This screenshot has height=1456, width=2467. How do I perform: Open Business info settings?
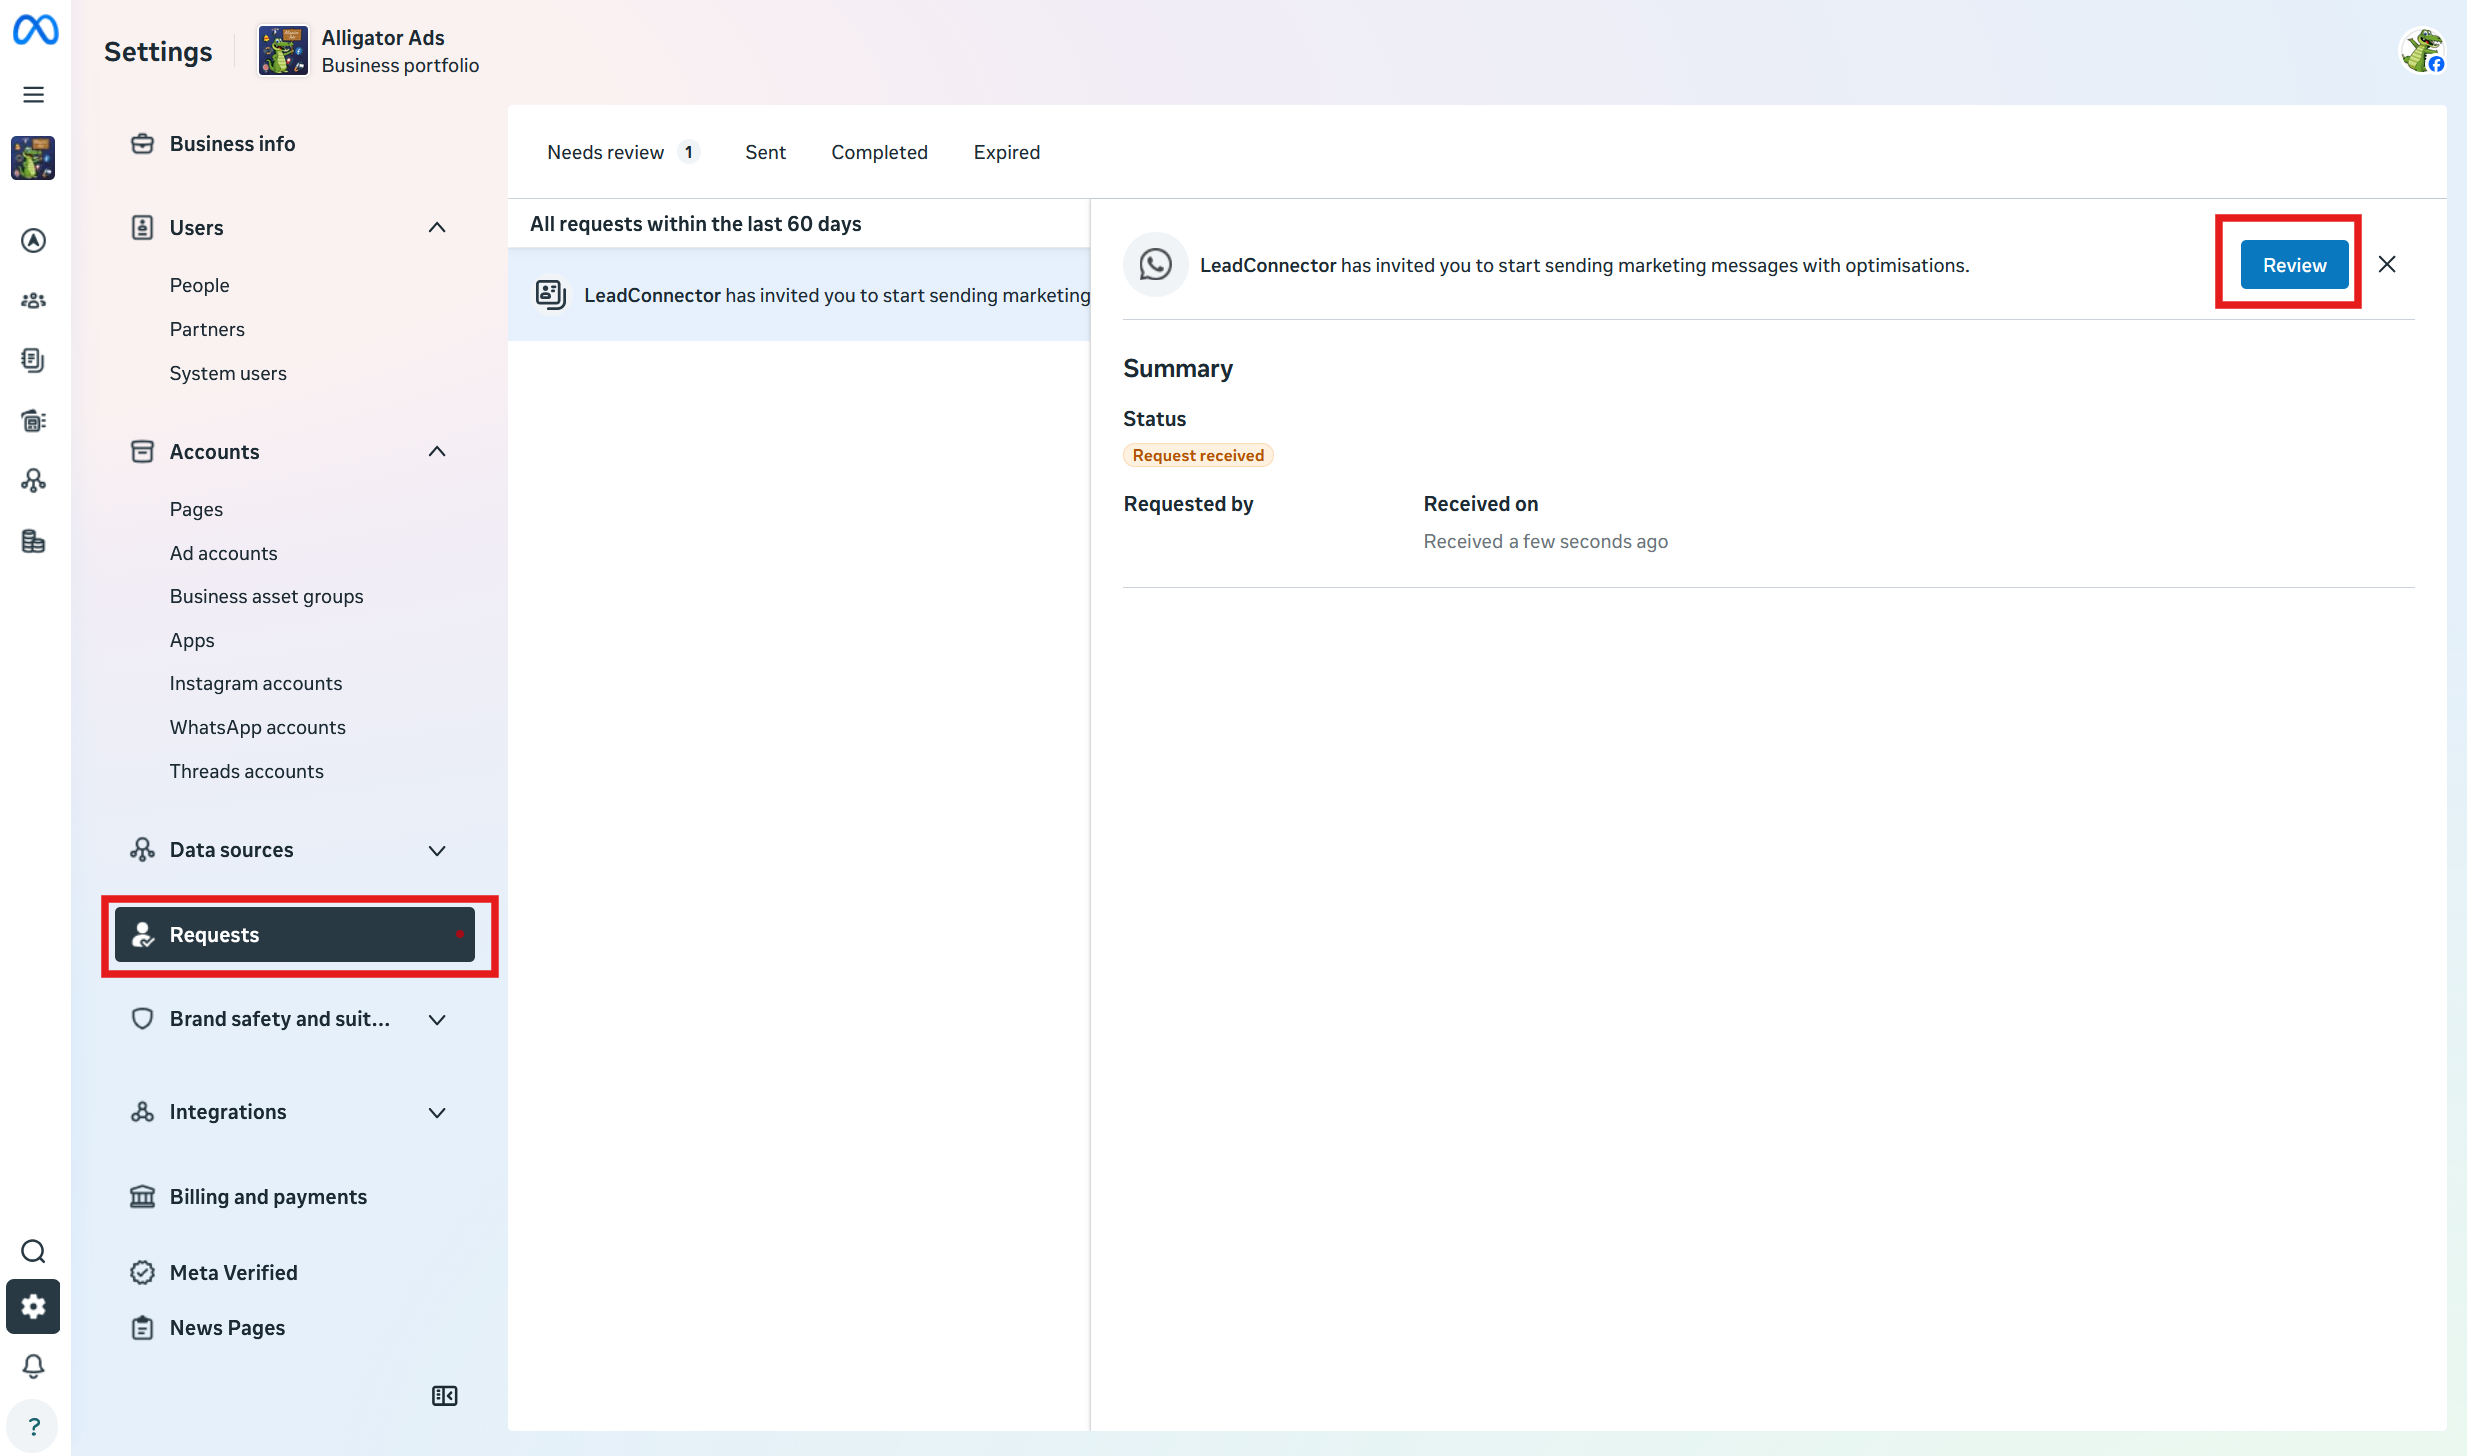(232, 144)
